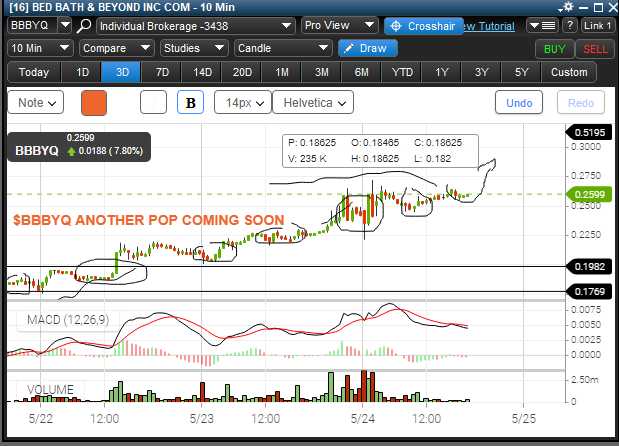Open the Helvetica font dropdown

[x=313, y=103]
